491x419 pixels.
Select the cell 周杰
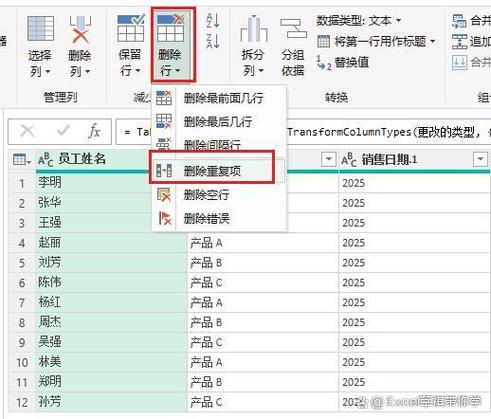[x=50, y=322]
